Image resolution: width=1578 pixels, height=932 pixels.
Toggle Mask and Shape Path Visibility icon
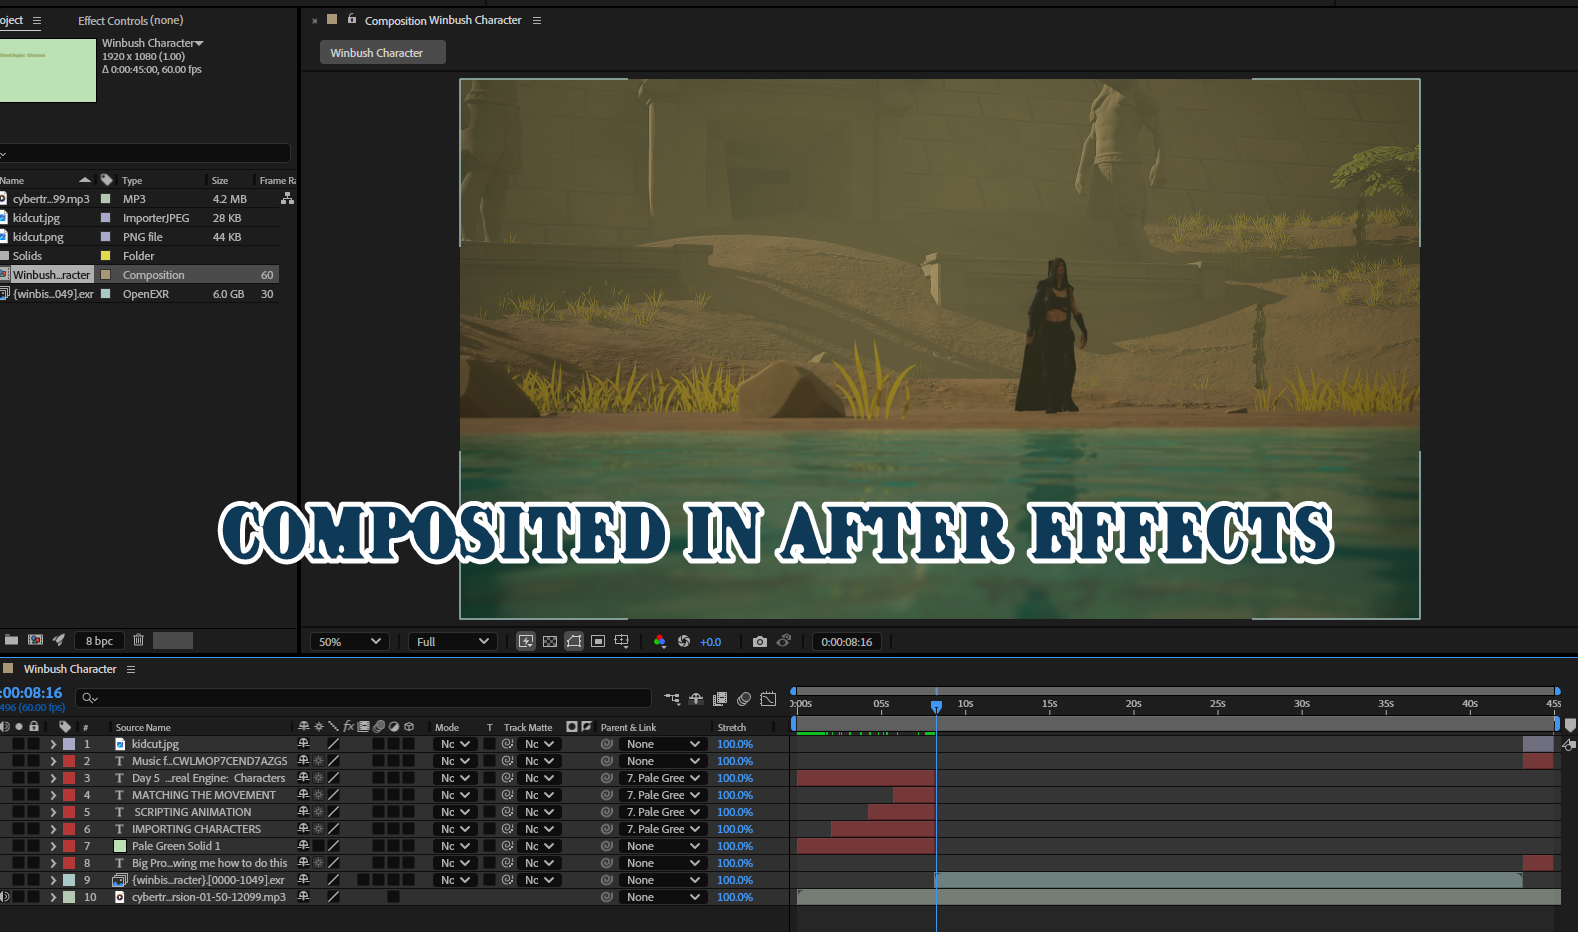(574, 641)
